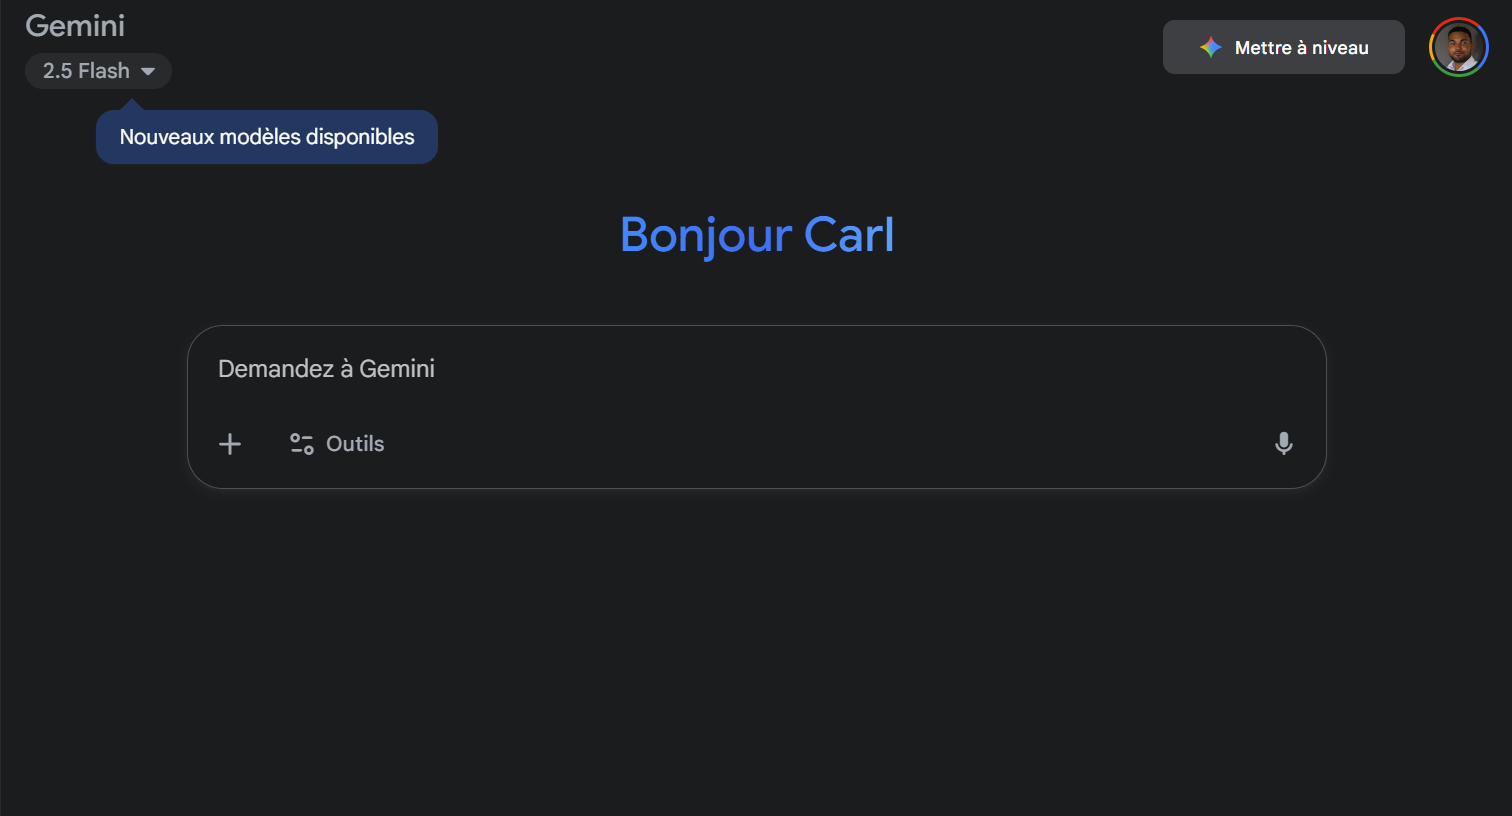Image resolution: width=1512 pixels, height=816 pixels.
Task: Click the Gemini logo text
Action: coord(75,26)
